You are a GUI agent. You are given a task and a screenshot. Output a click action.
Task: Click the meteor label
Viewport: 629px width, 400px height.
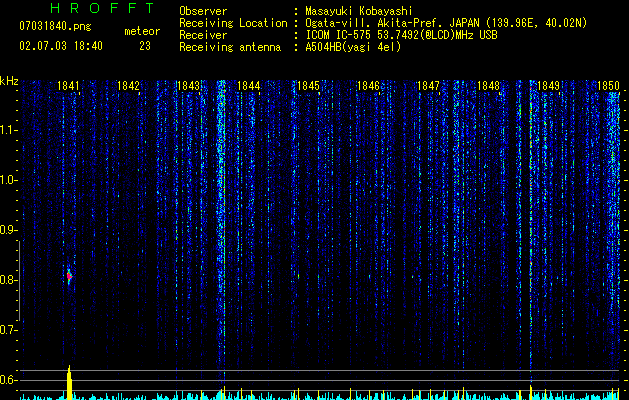pos(142,31)
